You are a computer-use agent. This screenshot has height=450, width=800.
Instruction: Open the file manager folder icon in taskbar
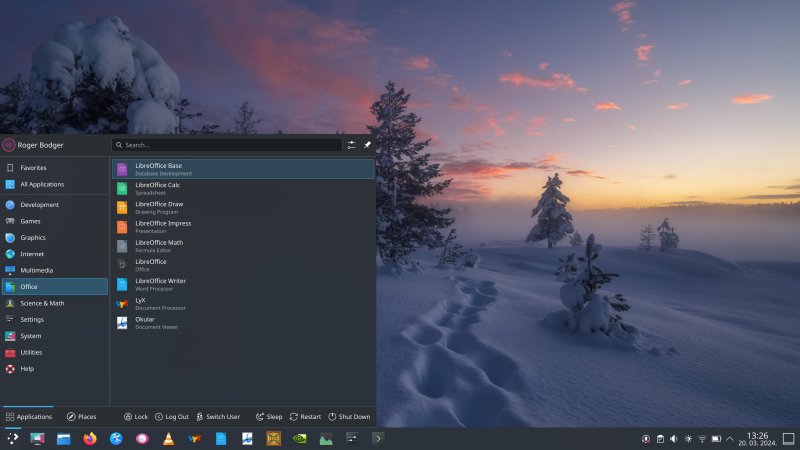(x=64, y=439)
